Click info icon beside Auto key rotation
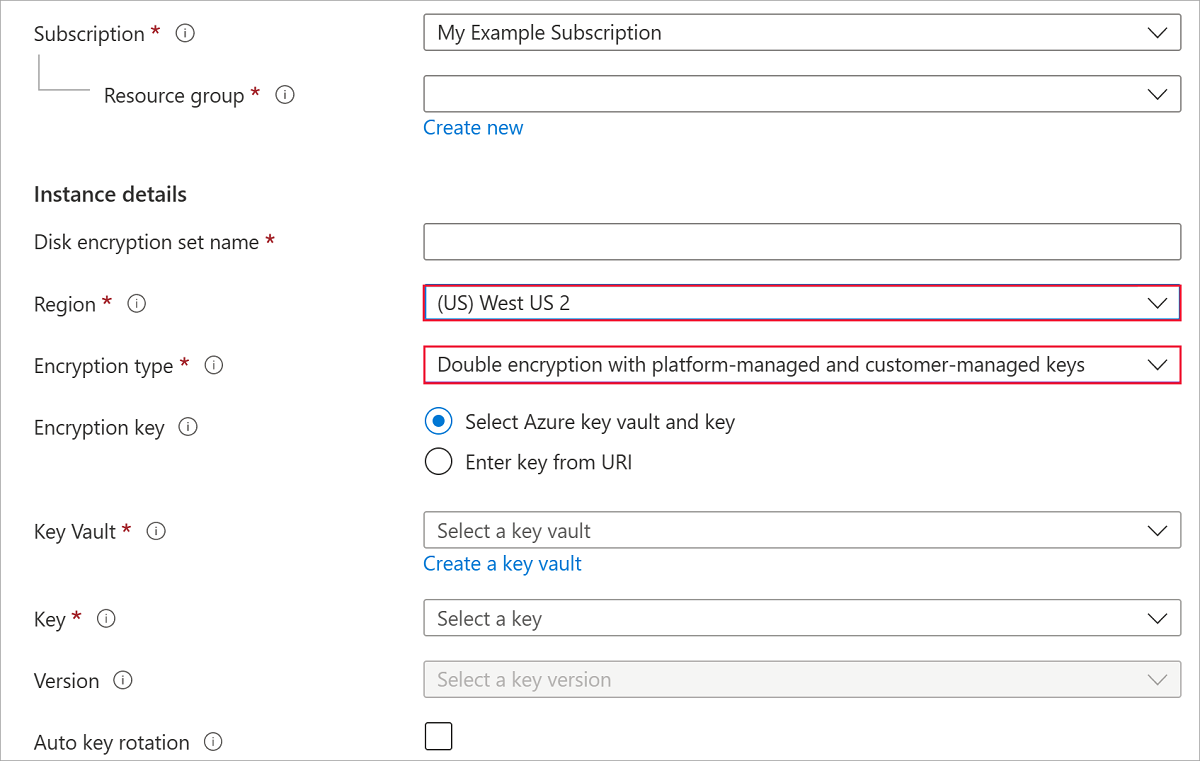The height and width of the screenshot is (761, 1200). tap(213, 742)
